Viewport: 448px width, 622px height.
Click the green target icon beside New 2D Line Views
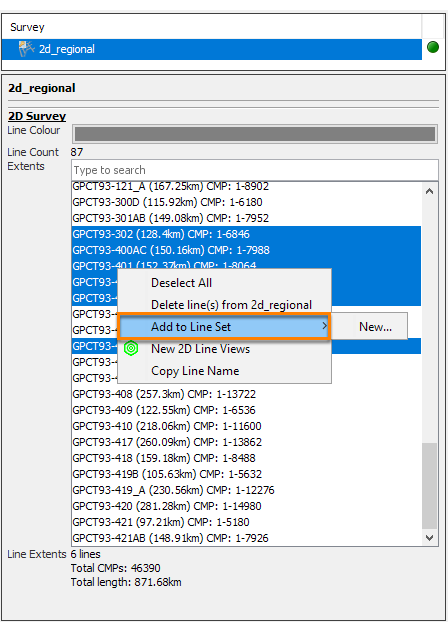[x=131, y=348]
